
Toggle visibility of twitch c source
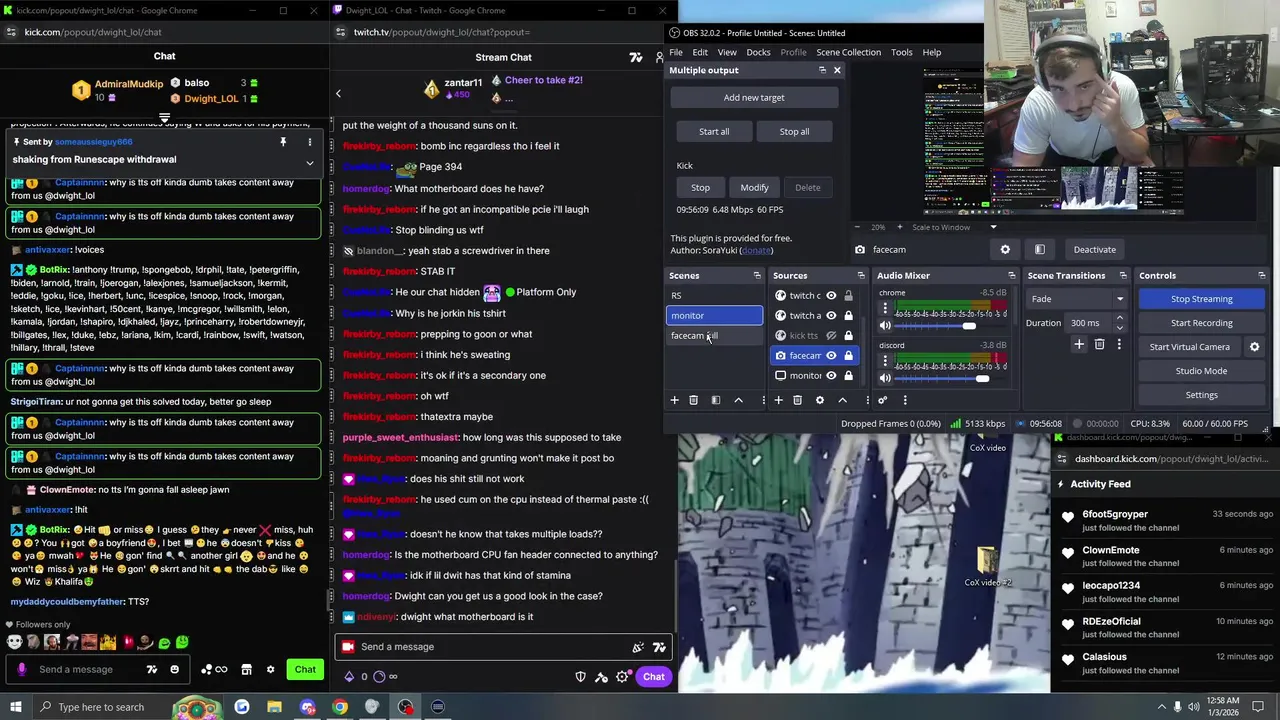(x=831, y=296)
